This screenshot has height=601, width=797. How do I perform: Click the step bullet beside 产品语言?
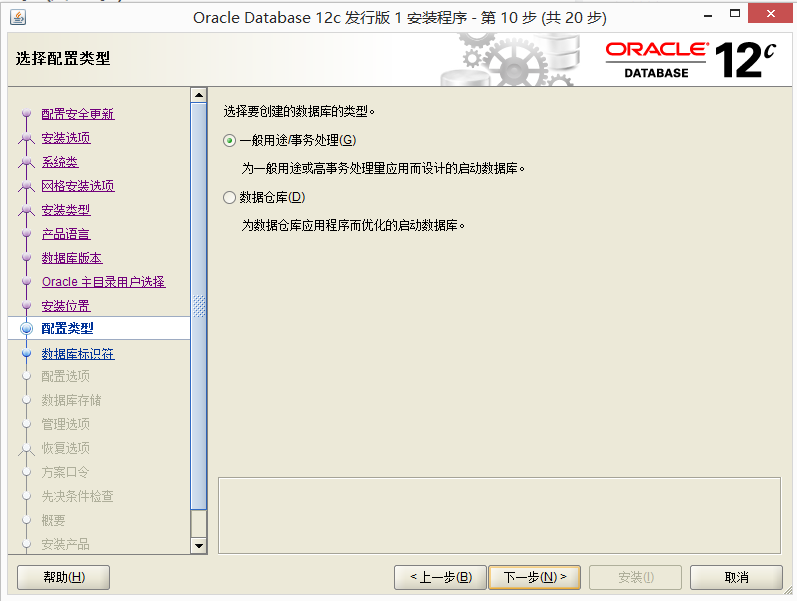click(26, 233)
